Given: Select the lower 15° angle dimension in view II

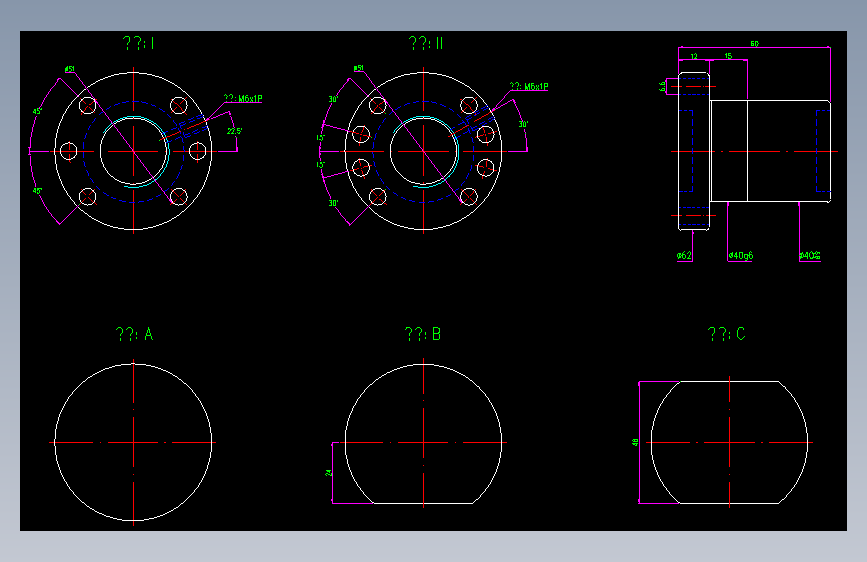Looking at the screenshot, I should coord(321,165).
